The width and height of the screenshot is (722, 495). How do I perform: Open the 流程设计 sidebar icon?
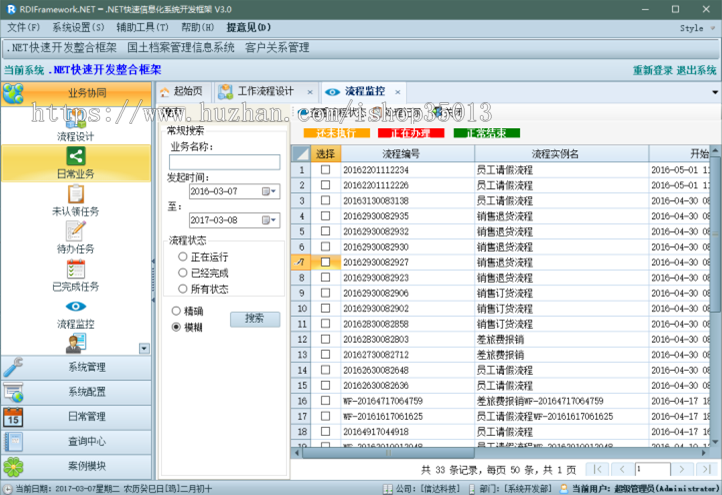coord(76,119)
